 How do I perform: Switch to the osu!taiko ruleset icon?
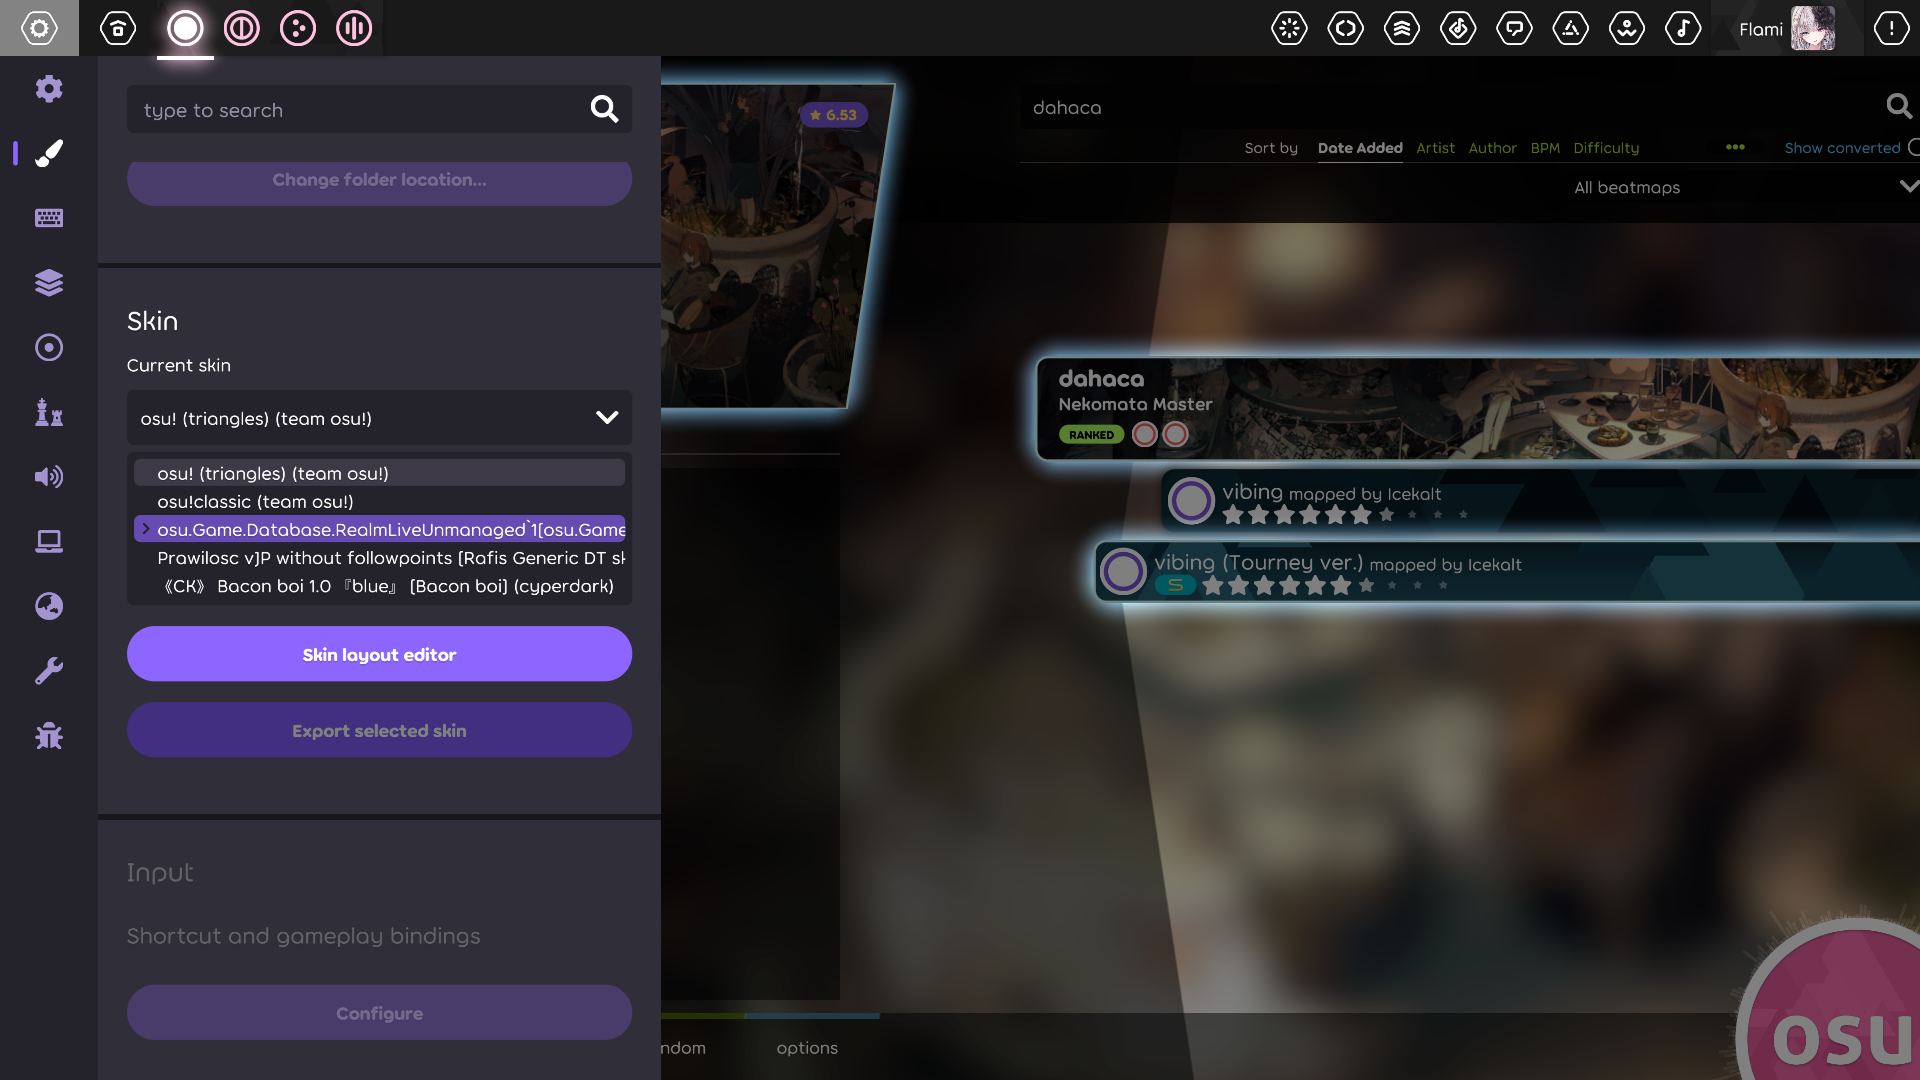(242, 28)
